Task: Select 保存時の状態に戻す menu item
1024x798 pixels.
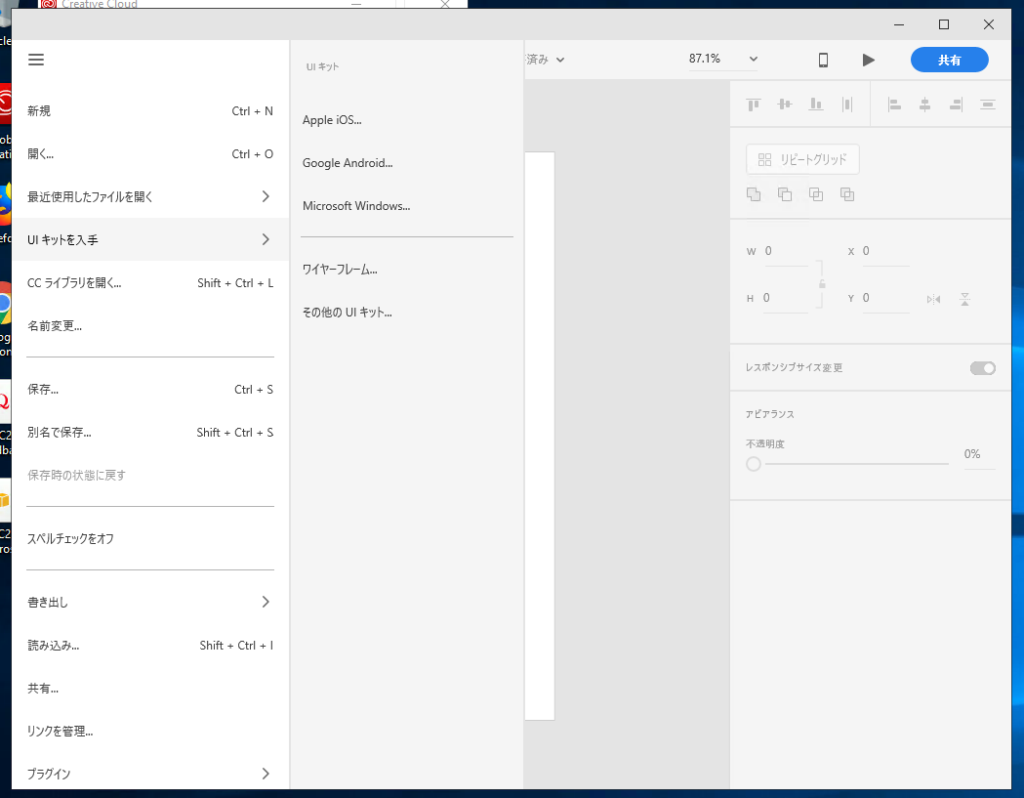Action: pyautogui.click(x=150, y=475)
